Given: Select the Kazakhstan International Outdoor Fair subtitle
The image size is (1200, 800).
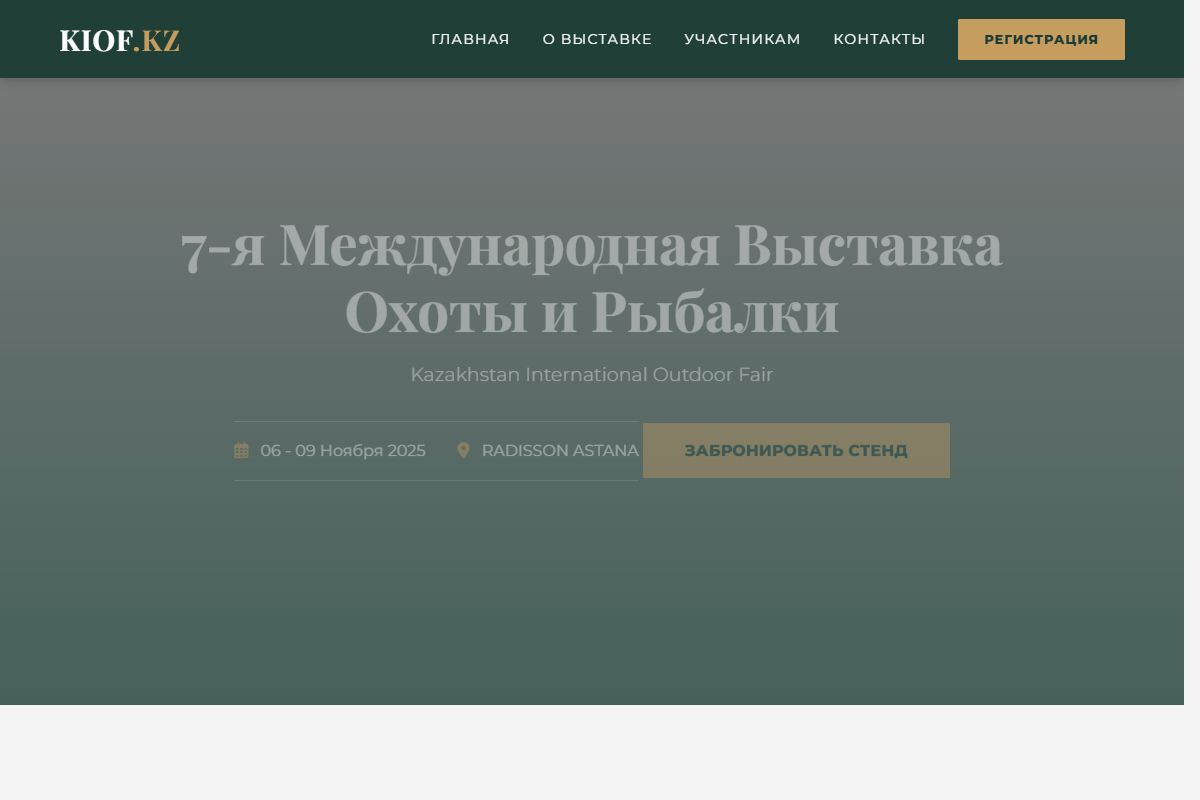Looking at the screenshot, I should [592, 374].
